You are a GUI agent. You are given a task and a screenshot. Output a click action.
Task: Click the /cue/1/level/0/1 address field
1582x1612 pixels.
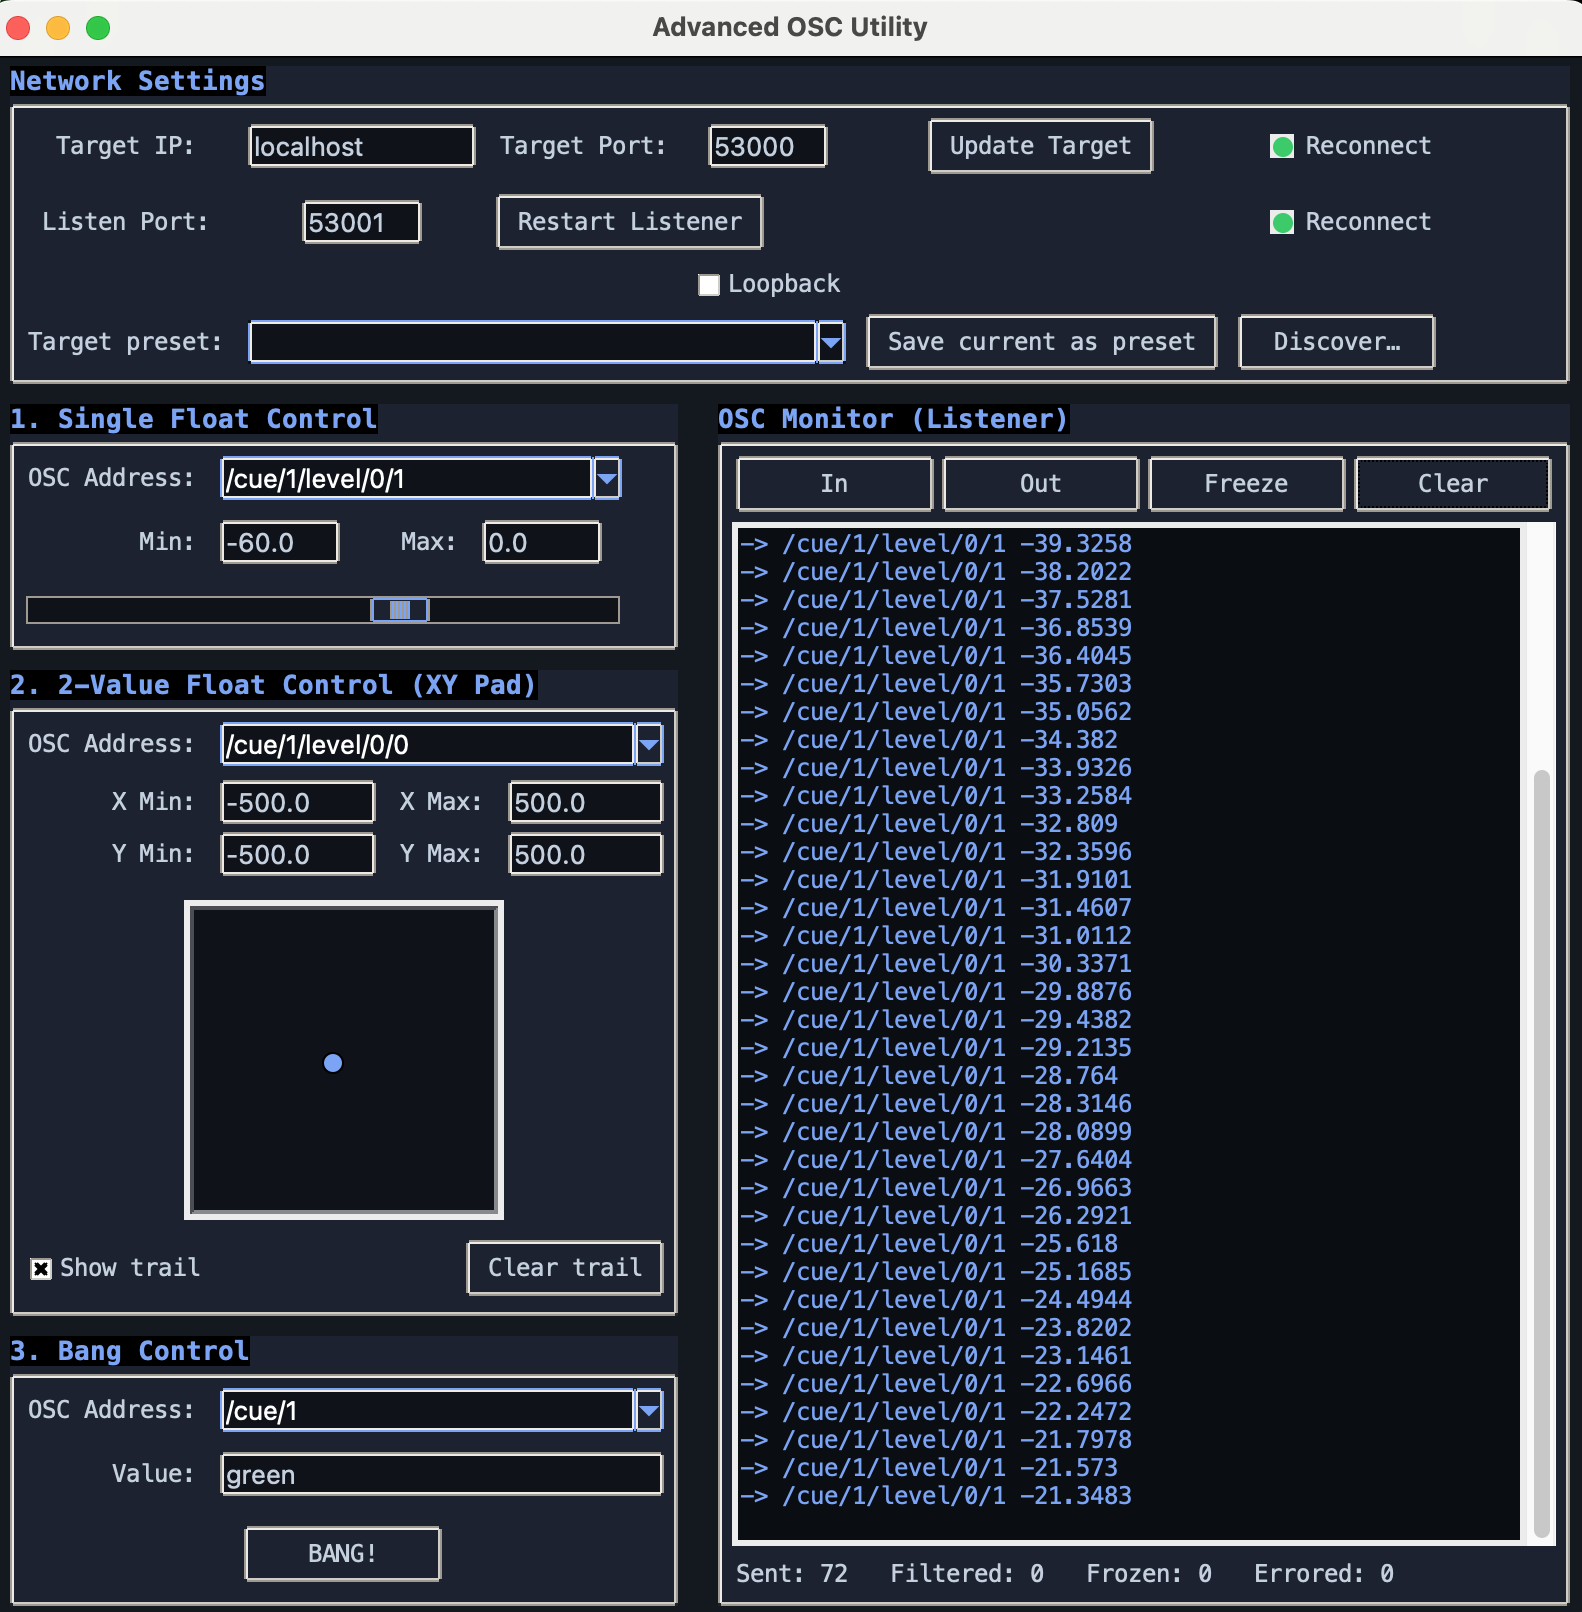(407, 479)
